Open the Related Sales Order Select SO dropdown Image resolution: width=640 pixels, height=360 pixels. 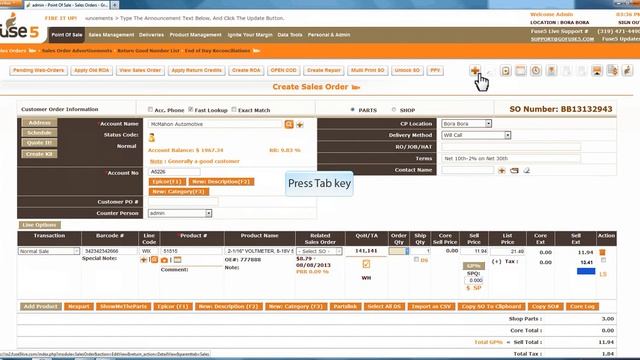point(319,251)
